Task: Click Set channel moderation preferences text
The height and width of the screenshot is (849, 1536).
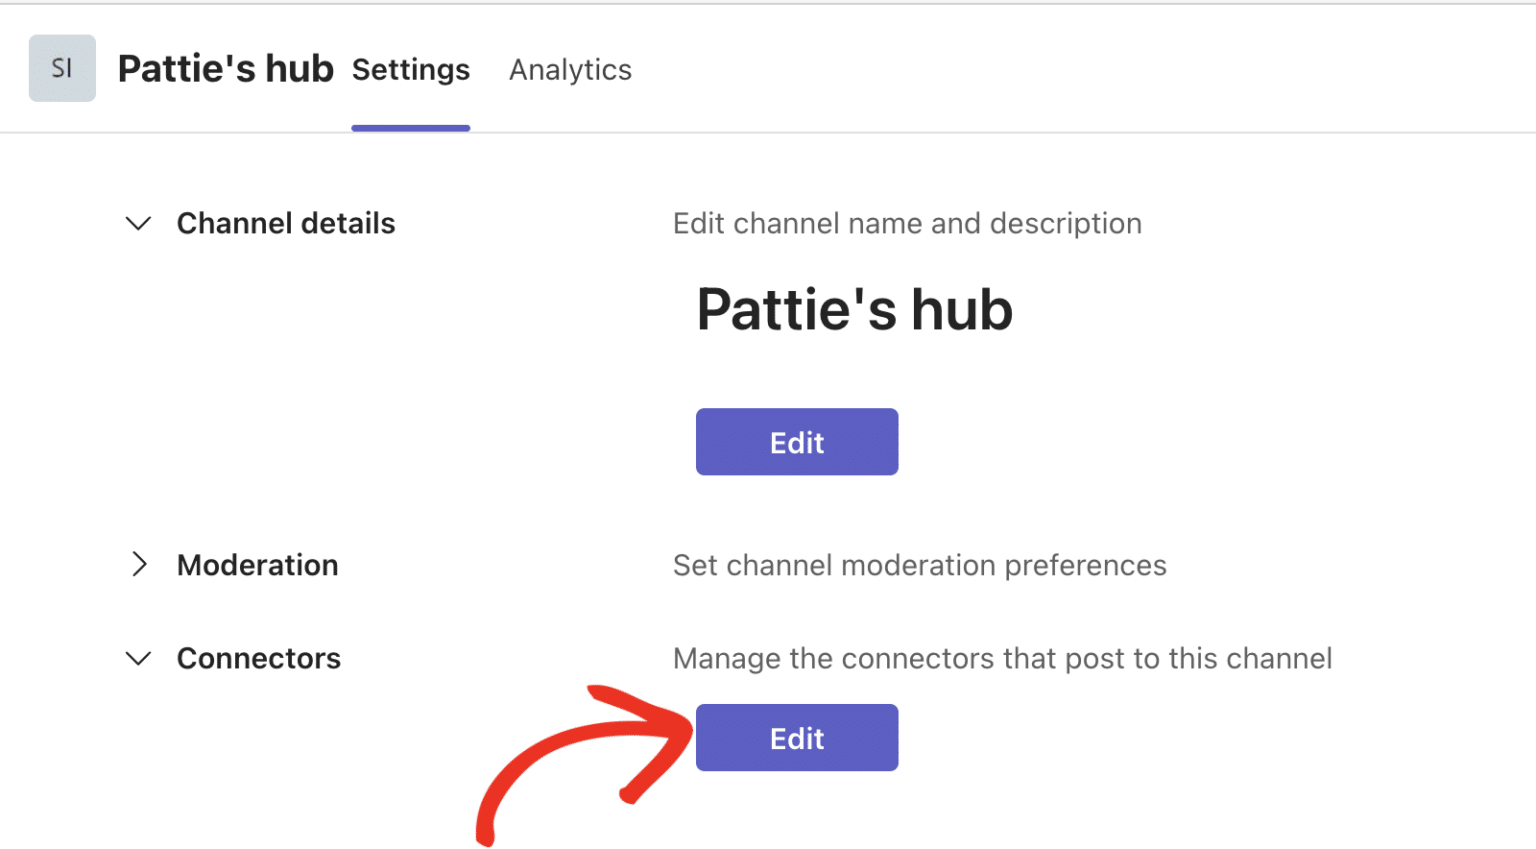Action: 919,564
